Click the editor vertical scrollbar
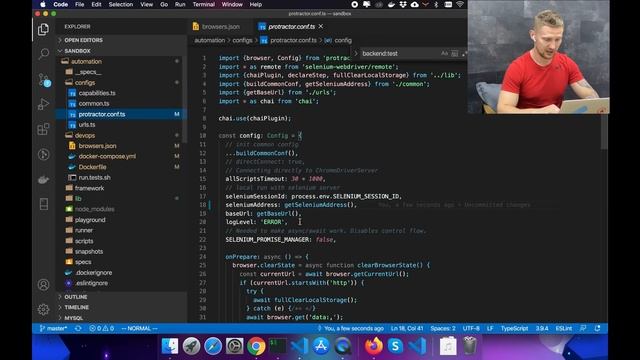Screen dimensions: 640x360 604,133
